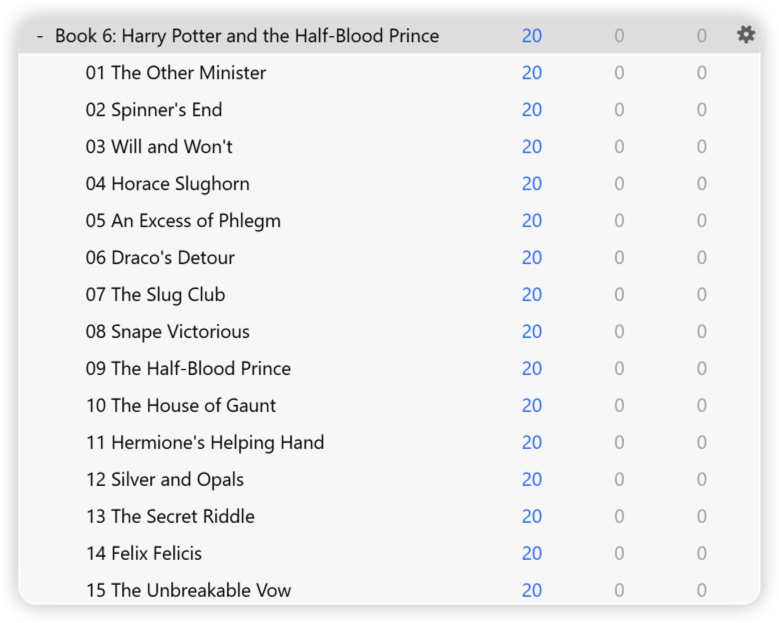Open the gear options for Book 6
The image size is (779, 623).
point(746,35)
